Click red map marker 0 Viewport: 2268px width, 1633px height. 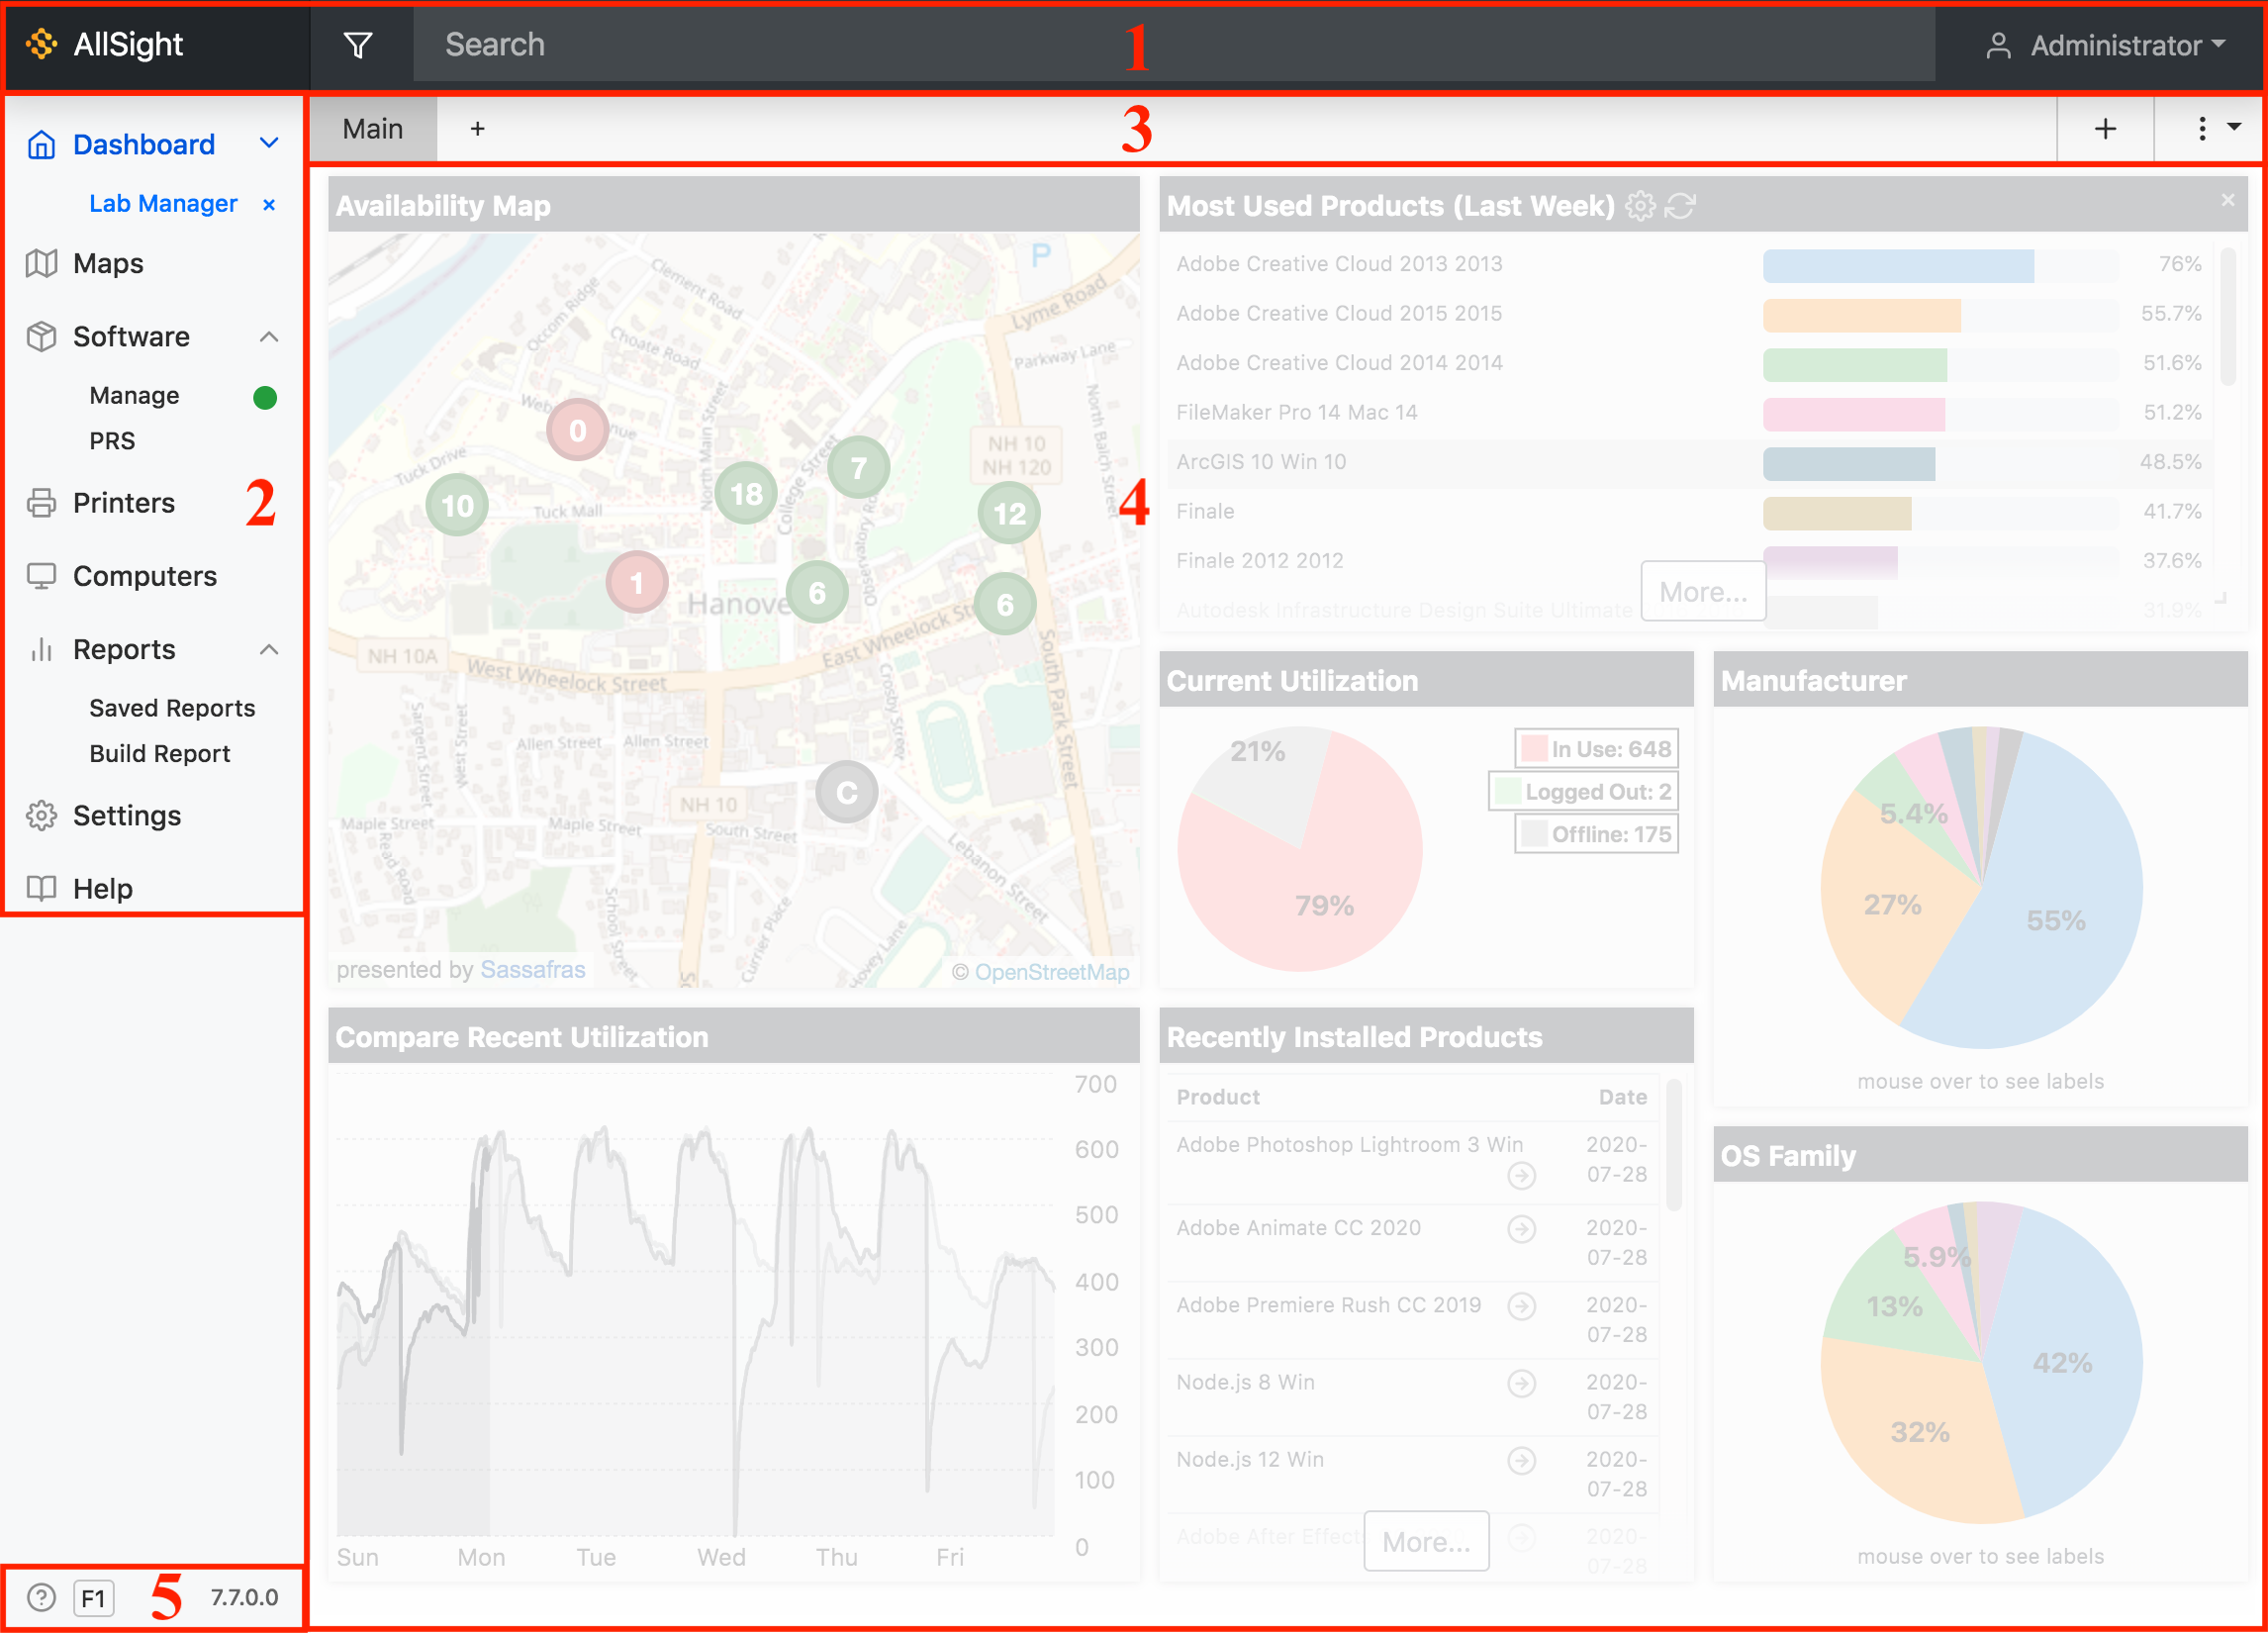click(577, 430)
